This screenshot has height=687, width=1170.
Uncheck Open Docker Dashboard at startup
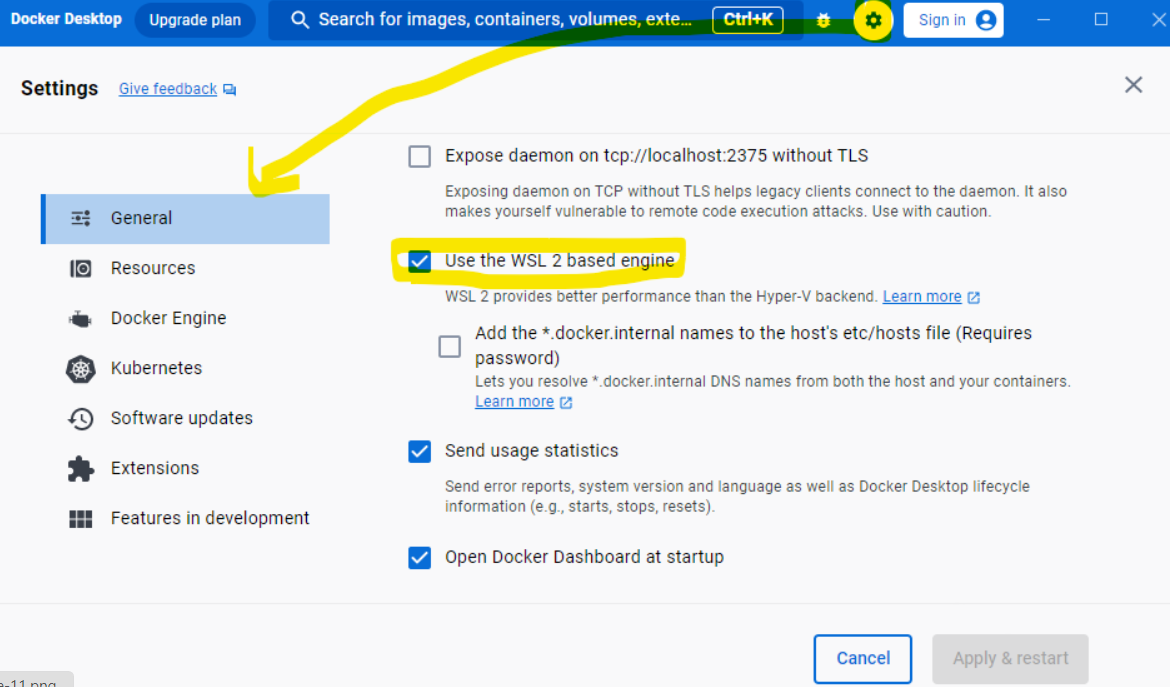[x=419, y=557]
